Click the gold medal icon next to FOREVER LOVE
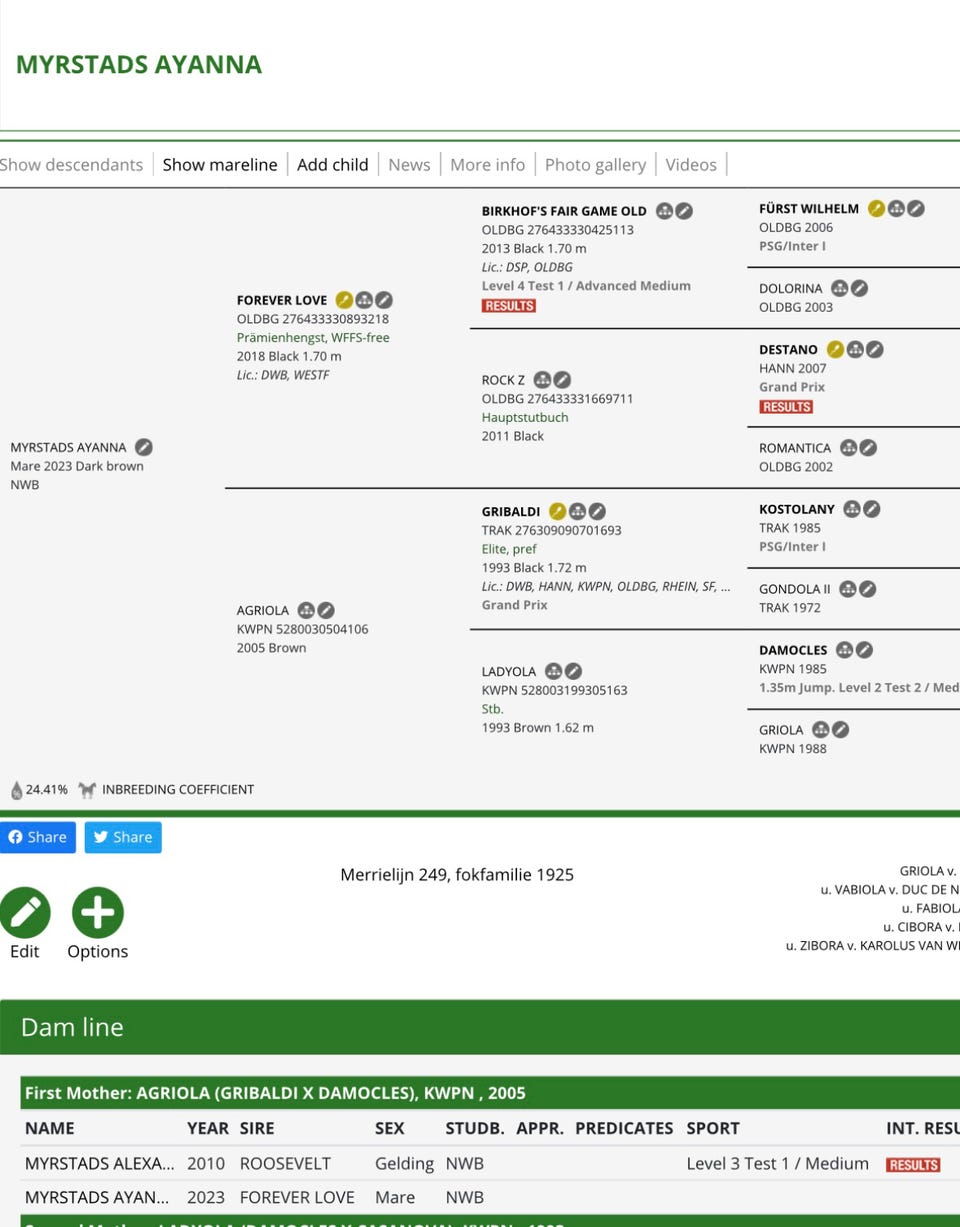The image size is (960, 1227). click(344, 299)
